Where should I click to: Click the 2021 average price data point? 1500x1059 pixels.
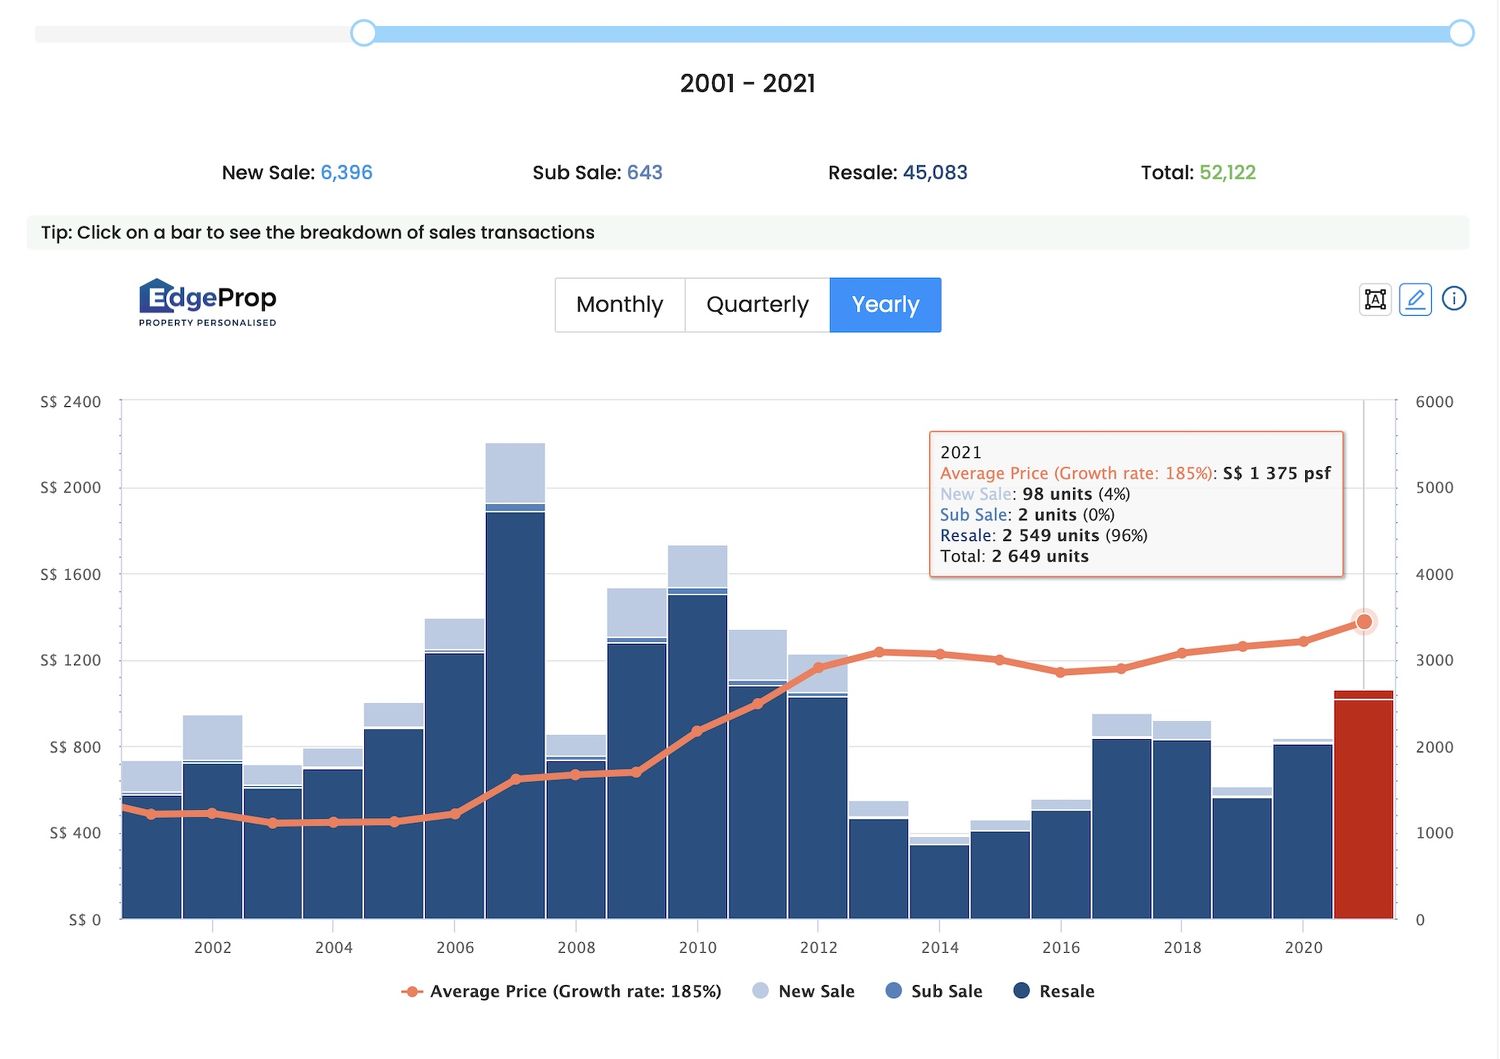(x=1364, y=622)
